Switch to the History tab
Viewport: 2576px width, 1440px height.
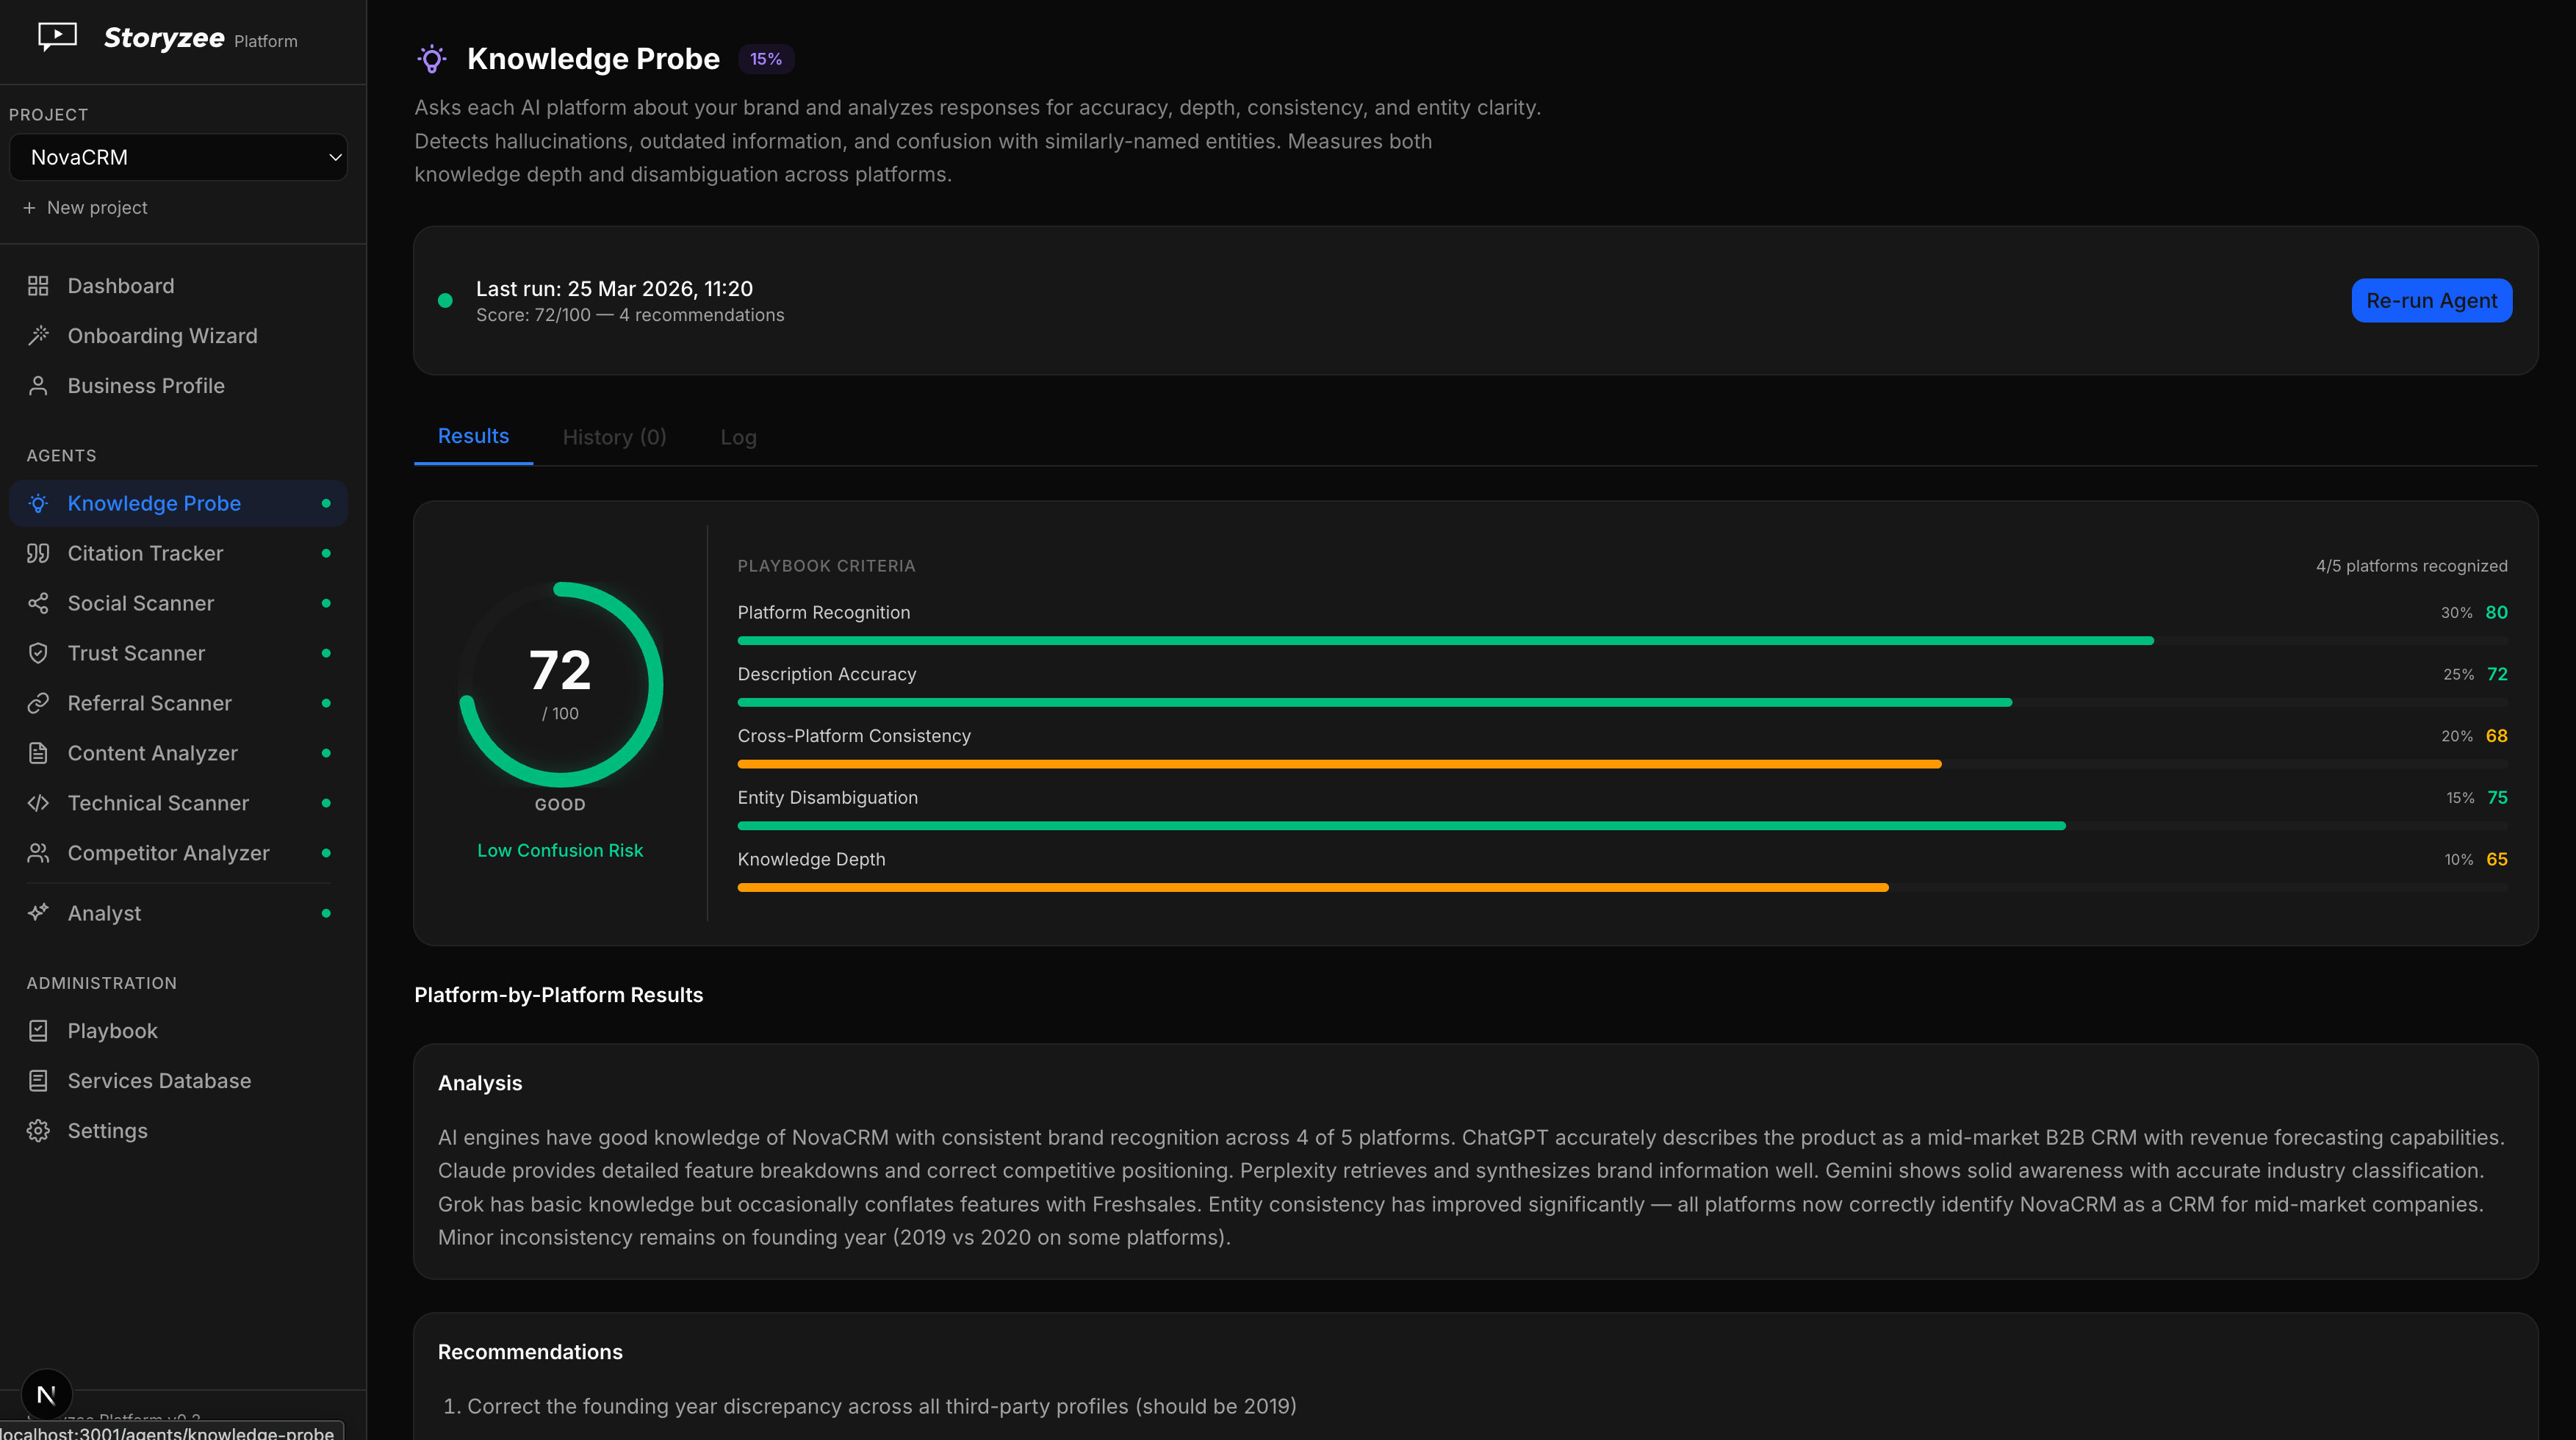613,437
